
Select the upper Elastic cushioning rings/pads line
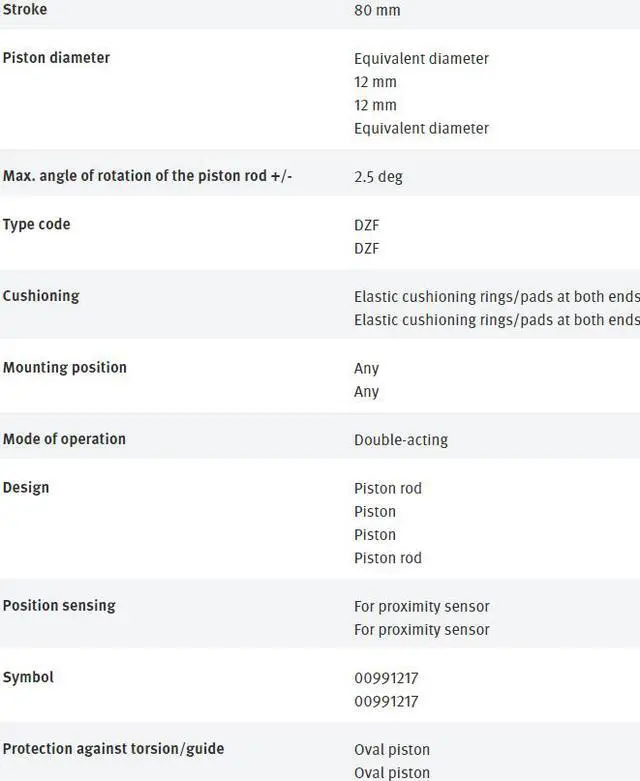click(496, 297)
